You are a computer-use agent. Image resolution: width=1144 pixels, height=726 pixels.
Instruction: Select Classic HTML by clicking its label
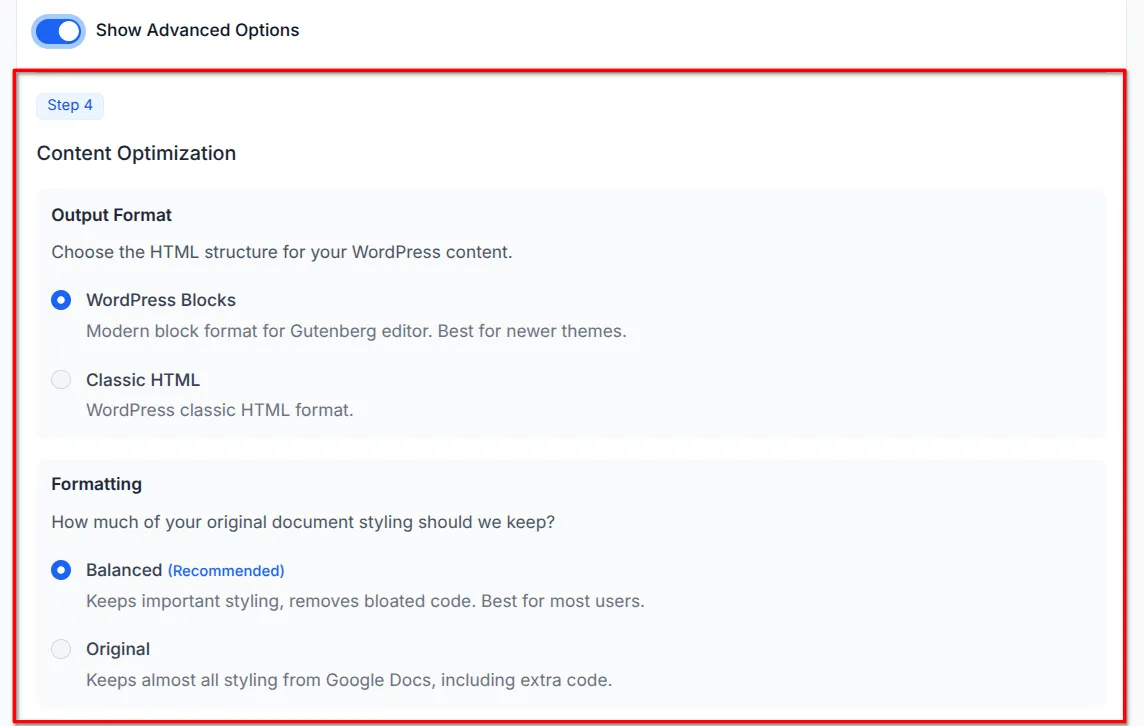pos(142,379)
